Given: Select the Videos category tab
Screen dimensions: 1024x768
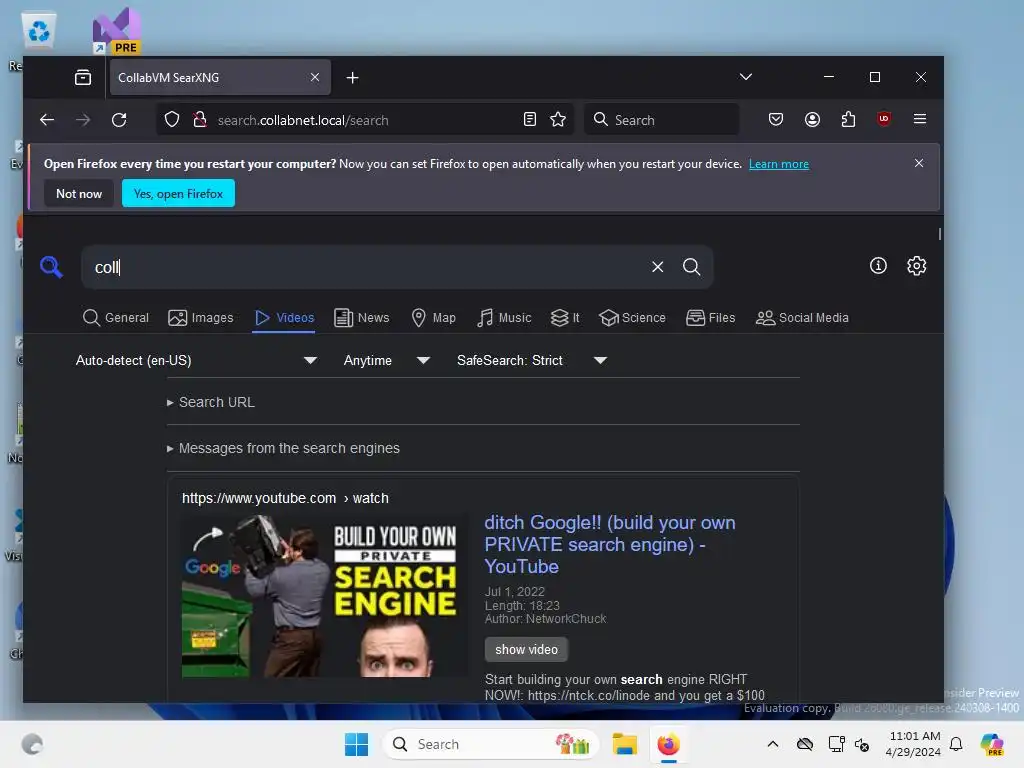Looking at the screenshot, I should (284, 318).
